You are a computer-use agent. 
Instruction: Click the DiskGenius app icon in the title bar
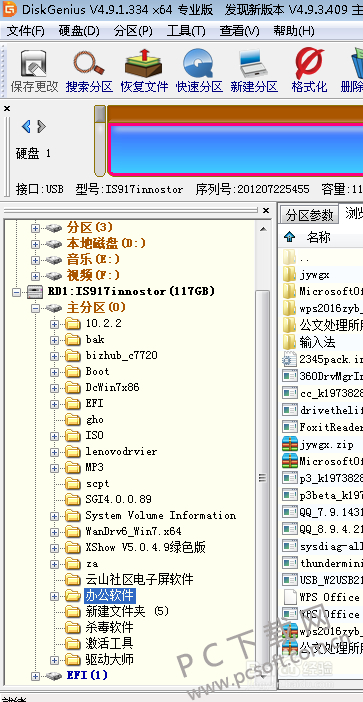pyautogui.click(x=9, y=9)
